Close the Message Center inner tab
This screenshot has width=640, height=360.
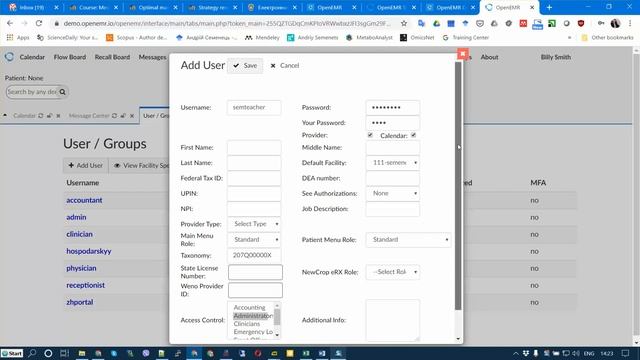(x=132, y=116)
